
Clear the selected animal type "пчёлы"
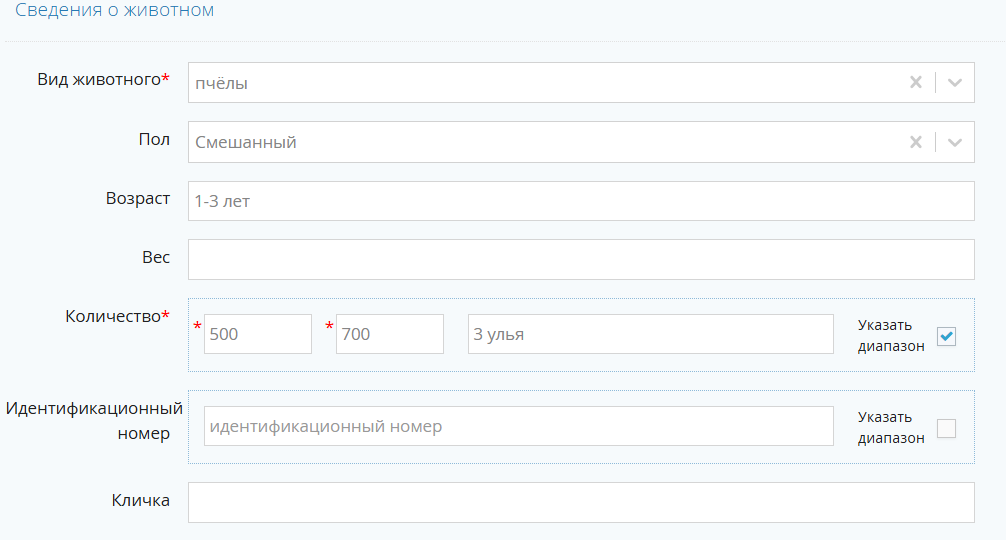point(915,83)
